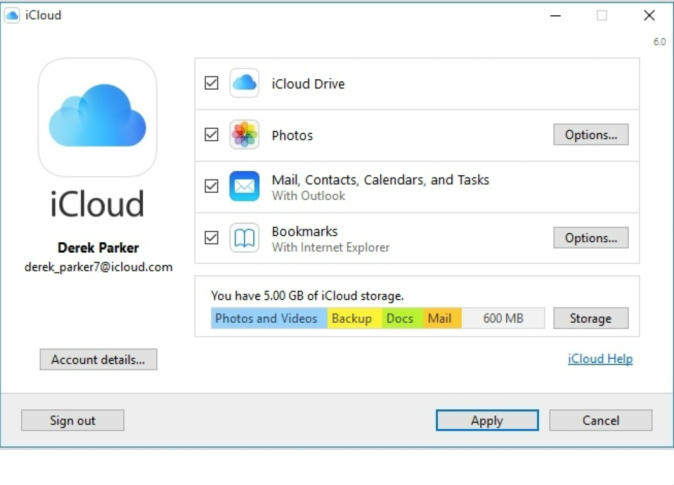The width and height of the screenshot is (674, 485).
Task: Open Photos Options button
Action: coord(590,135)
